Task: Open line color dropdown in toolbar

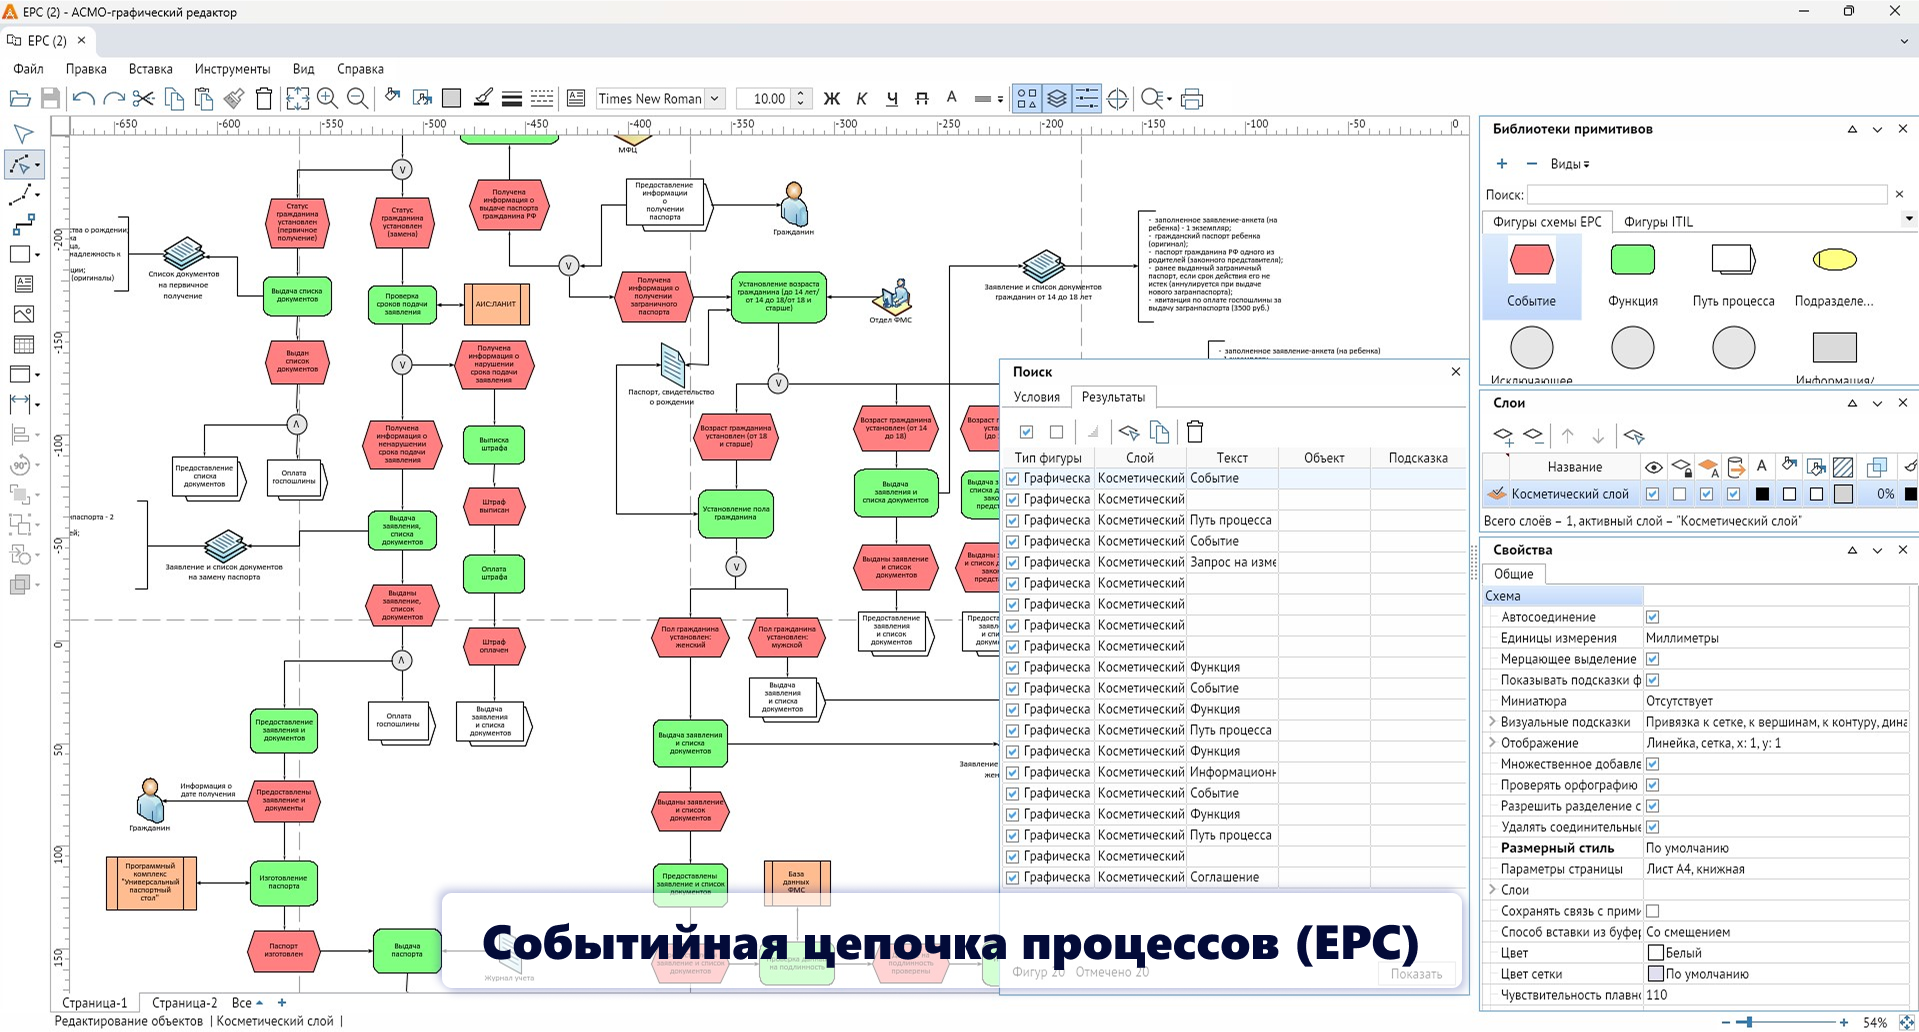Action: [x=988, y=99]
